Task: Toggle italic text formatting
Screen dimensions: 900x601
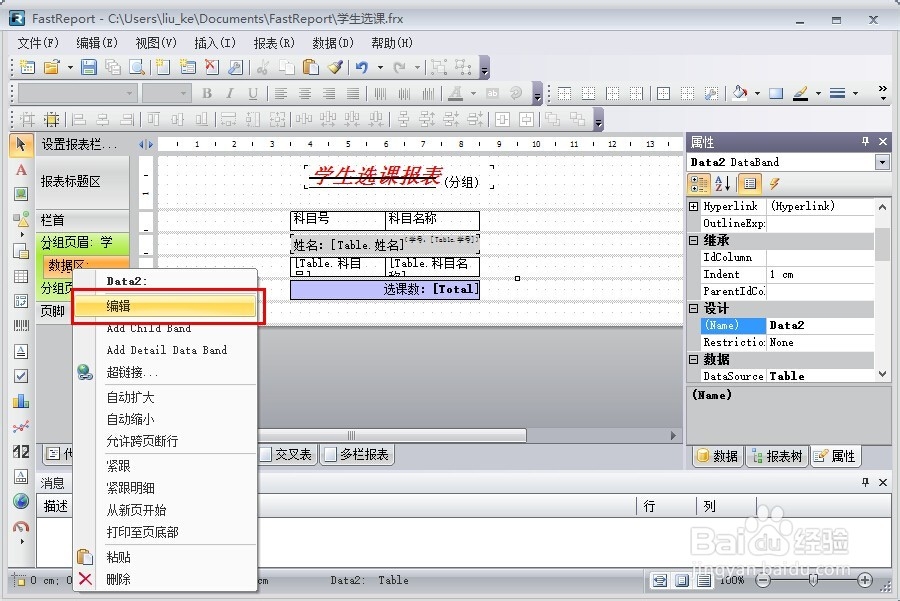Action: point(229,94)
